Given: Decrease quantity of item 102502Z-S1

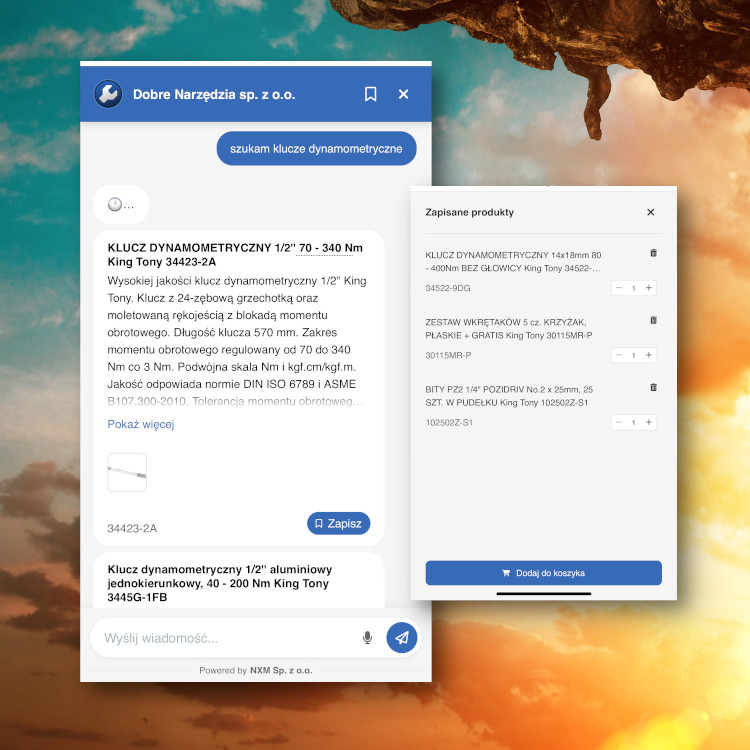Looking at the screenshot, I should pyautogui.click(x=619, y=422).
